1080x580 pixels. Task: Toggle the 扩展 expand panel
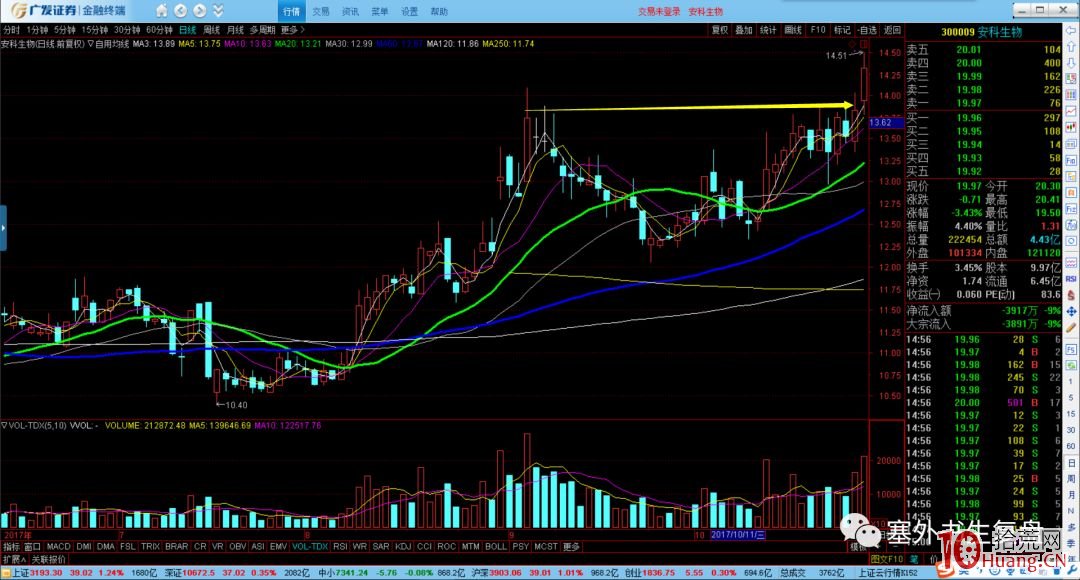pos(14,560)
